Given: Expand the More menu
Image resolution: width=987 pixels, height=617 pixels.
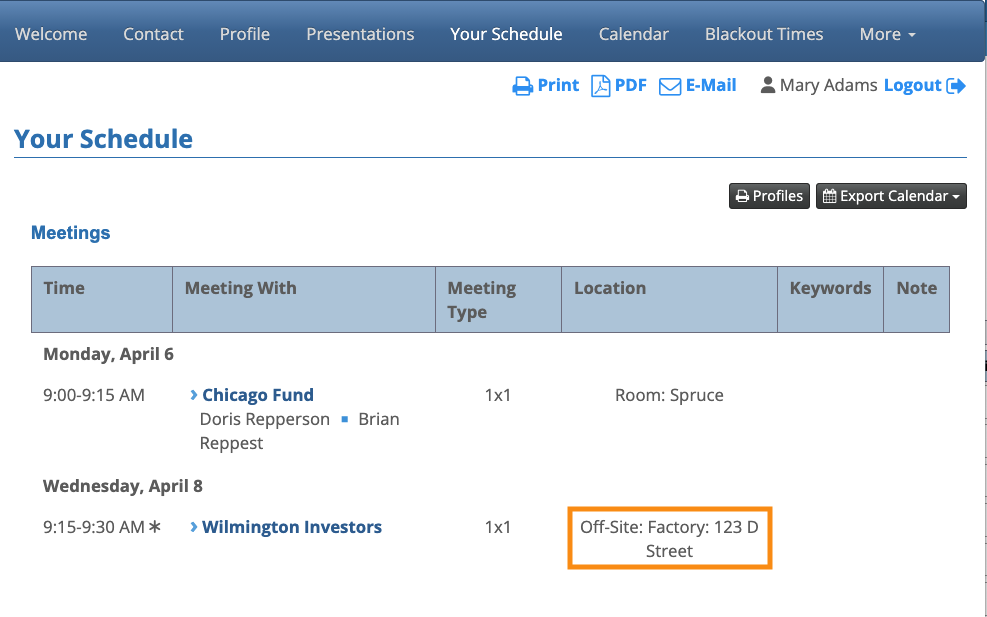Looking at the screenshot, I should [x=887, y=34].
